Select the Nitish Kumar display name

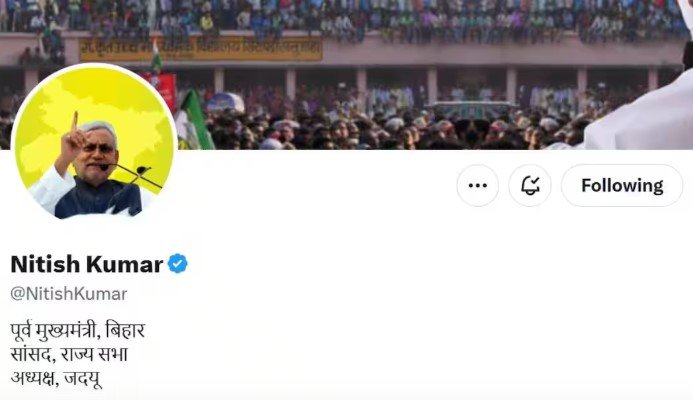[x=87, y=264]
